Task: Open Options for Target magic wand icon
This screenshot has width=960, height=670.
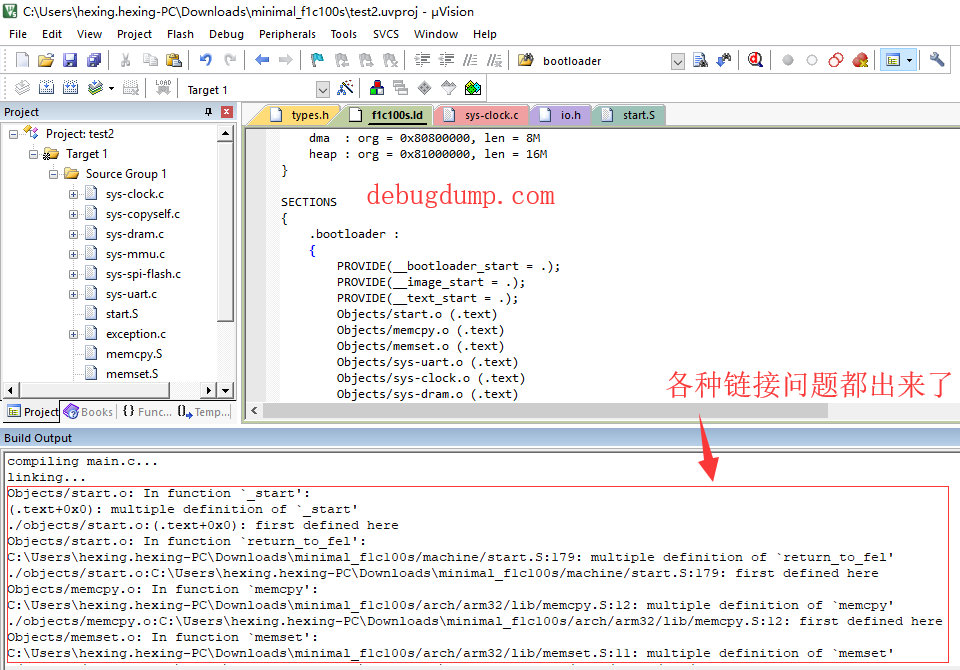Action: 345,88
